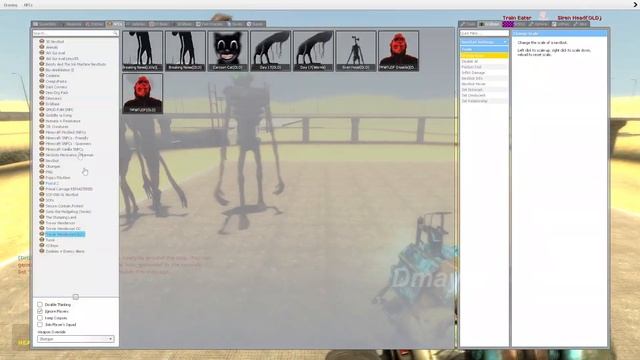Click the icon beside Postal 2 category
Image resolution: width=640 pixels, height=360 pixels.
click(42, 183)
